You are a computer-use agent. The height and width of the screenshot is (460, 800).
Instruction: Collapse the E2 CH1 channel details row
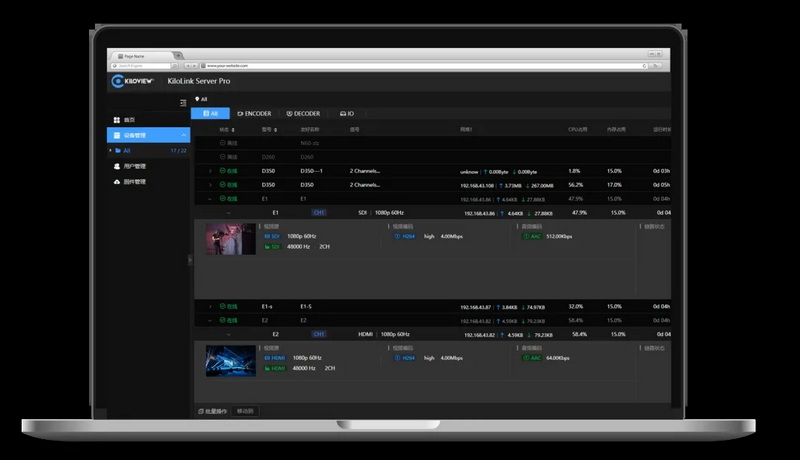tap(230, 334)
